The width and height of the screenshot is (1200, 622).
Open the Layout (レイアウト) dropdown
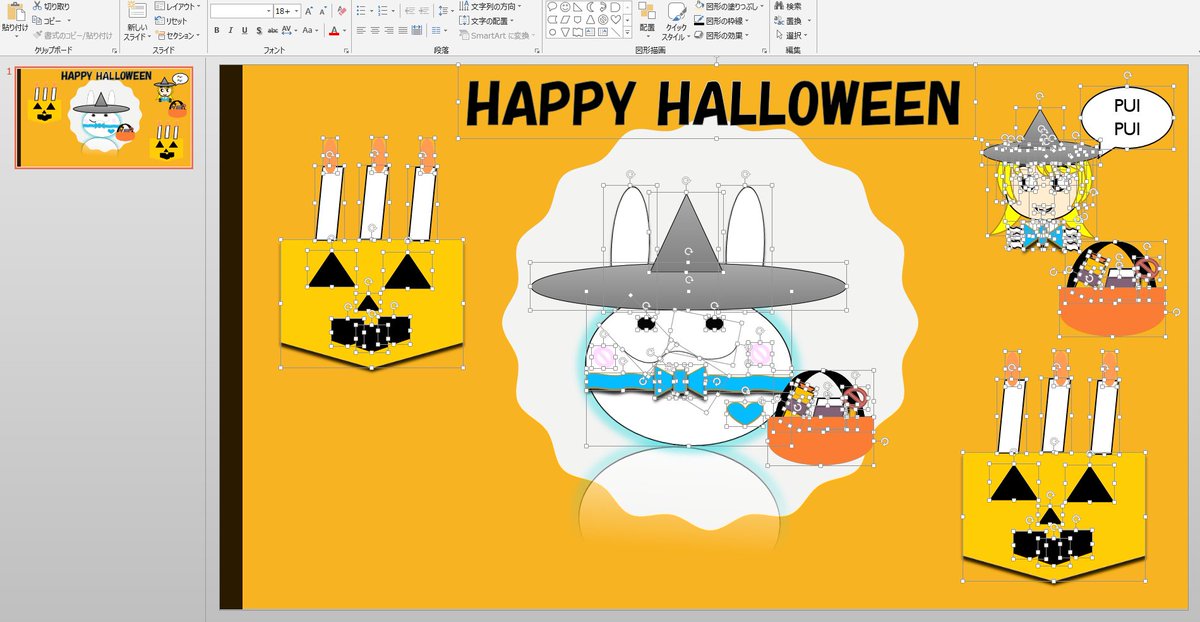(177, 6)
